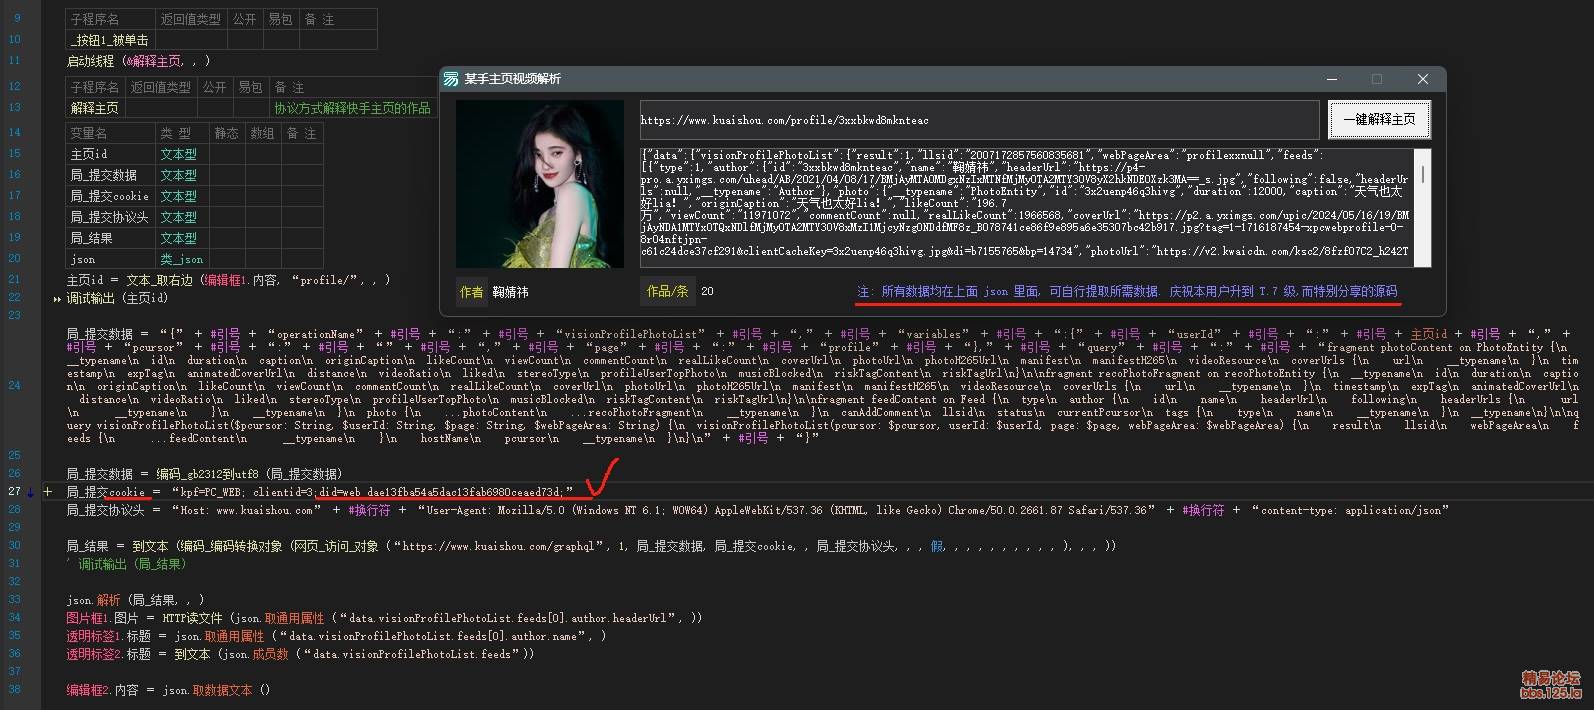1594x710 pixels.
Task: Click the 一键解释主页 button
Action: click(1379, 119)
